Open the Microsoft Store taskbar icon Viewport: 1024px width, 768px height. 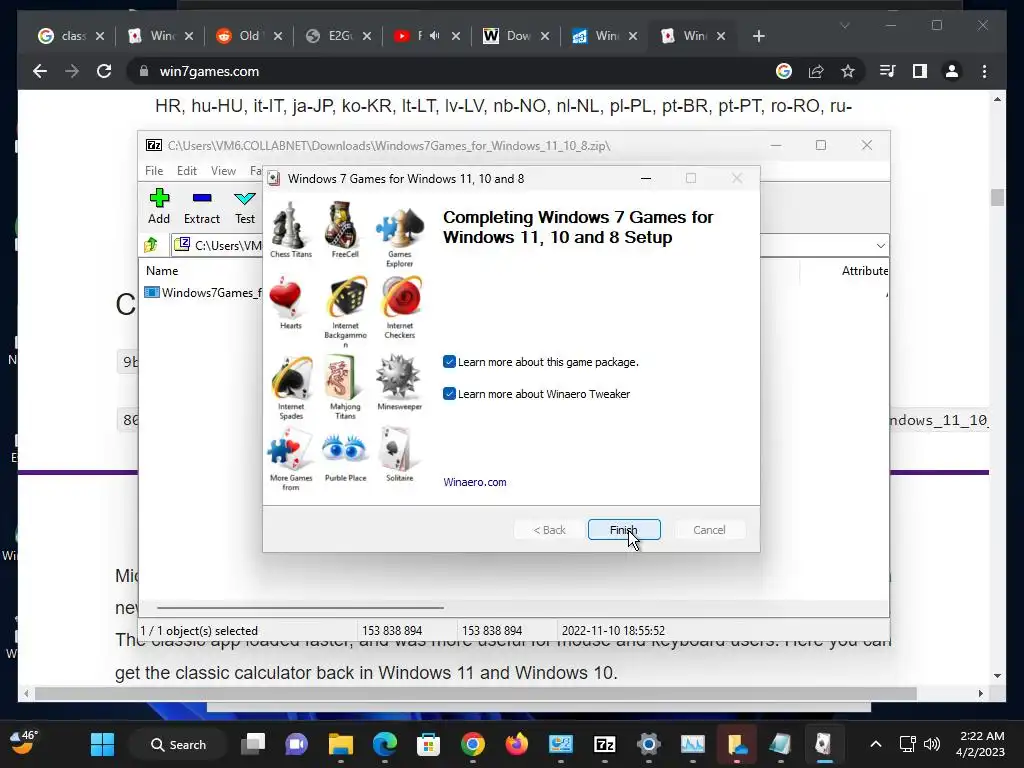tap(428, 744)
